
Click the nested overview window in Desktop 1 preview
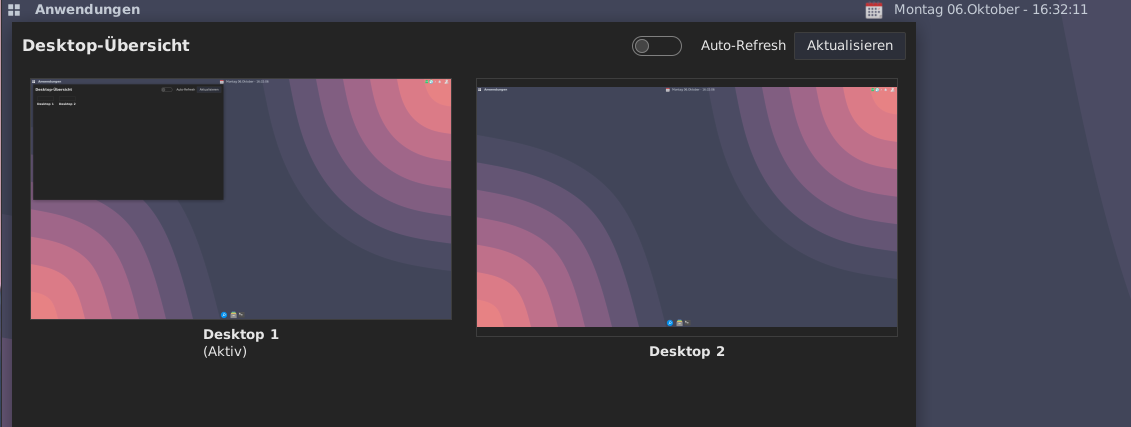(128, 142)
